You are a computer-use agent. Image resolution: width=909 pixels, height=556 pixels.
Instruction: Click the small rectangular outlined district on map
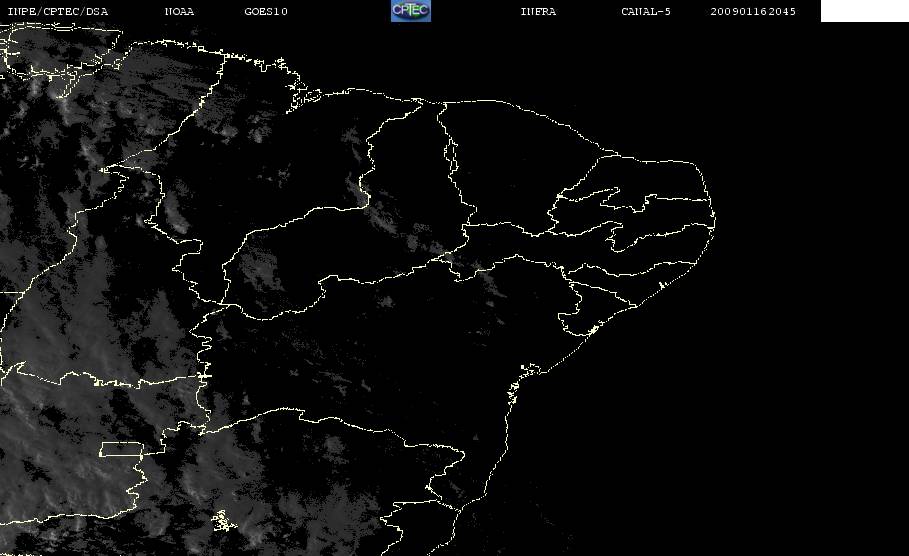[121, 449]
